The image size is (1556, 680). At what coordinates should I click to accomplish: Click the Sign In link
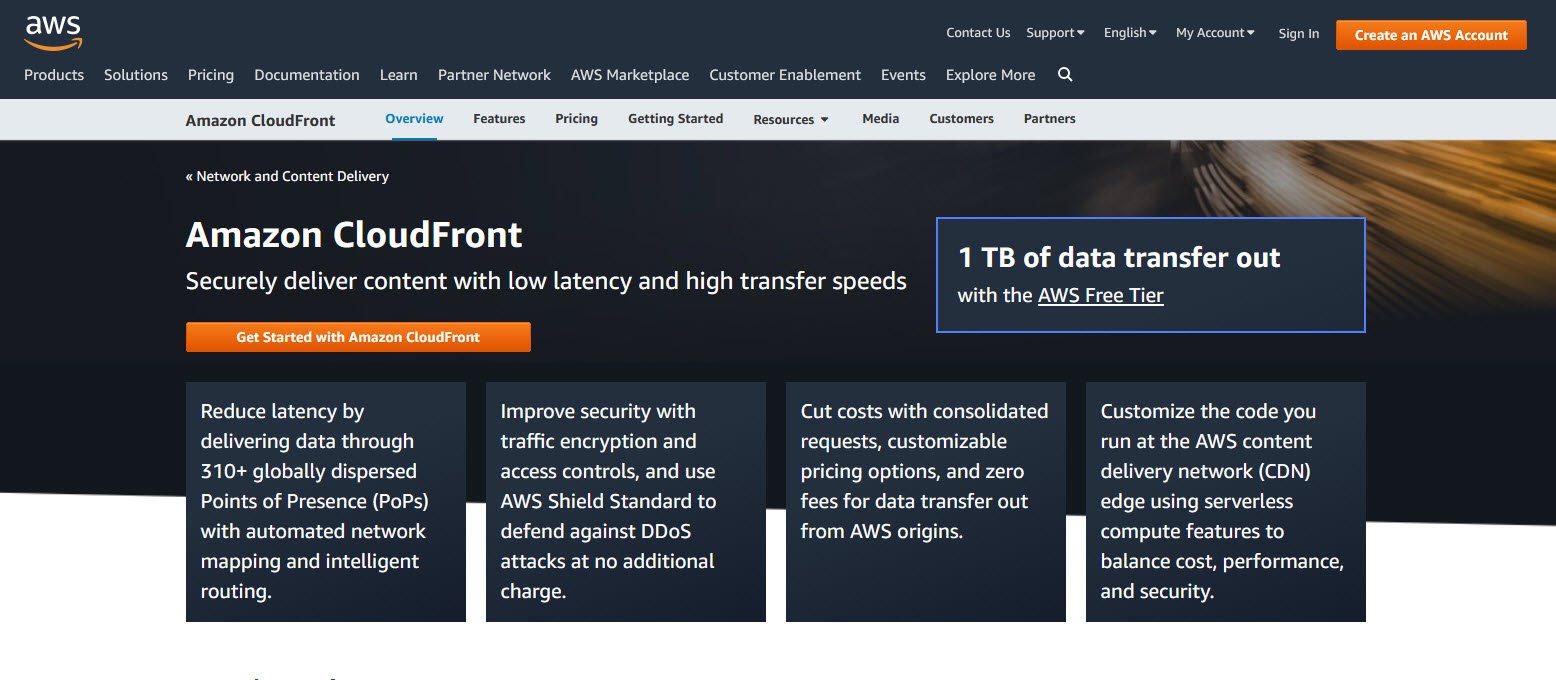point(1298,34)
